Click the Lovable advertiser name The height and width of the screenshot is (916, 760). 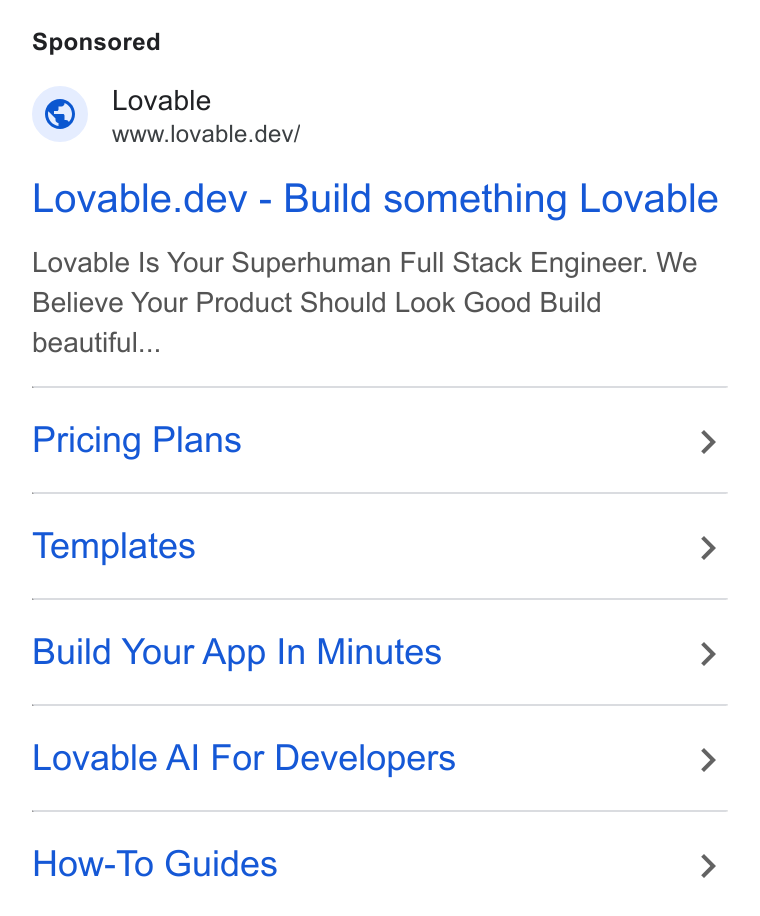pos(161,101)
